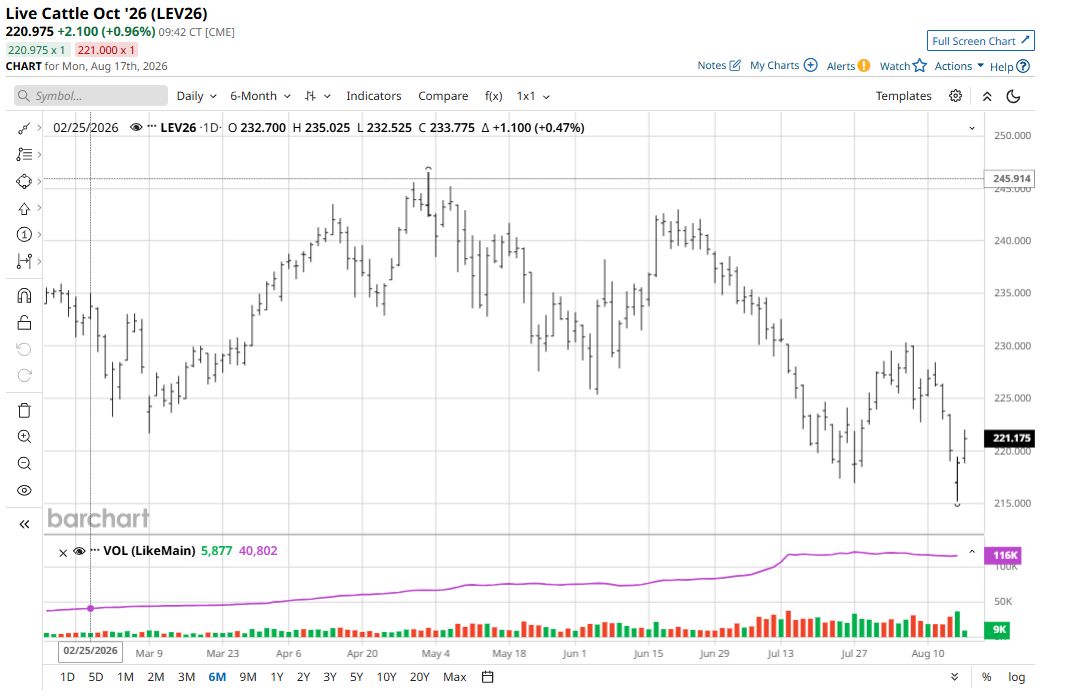Open the date range calendar icon
Image resolution: width=1069 pixels, height=700 pixels.
tap(487, 677)
